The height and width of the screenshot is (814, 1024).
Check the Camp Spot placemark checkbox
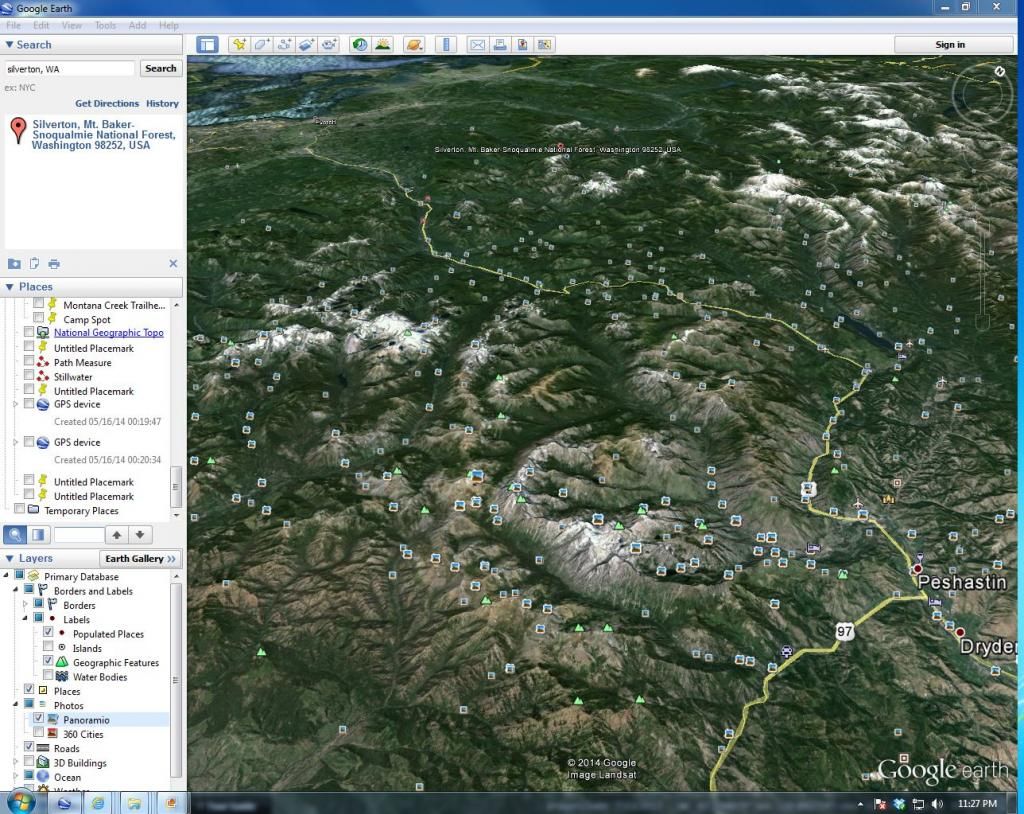(x=39, y=318)
